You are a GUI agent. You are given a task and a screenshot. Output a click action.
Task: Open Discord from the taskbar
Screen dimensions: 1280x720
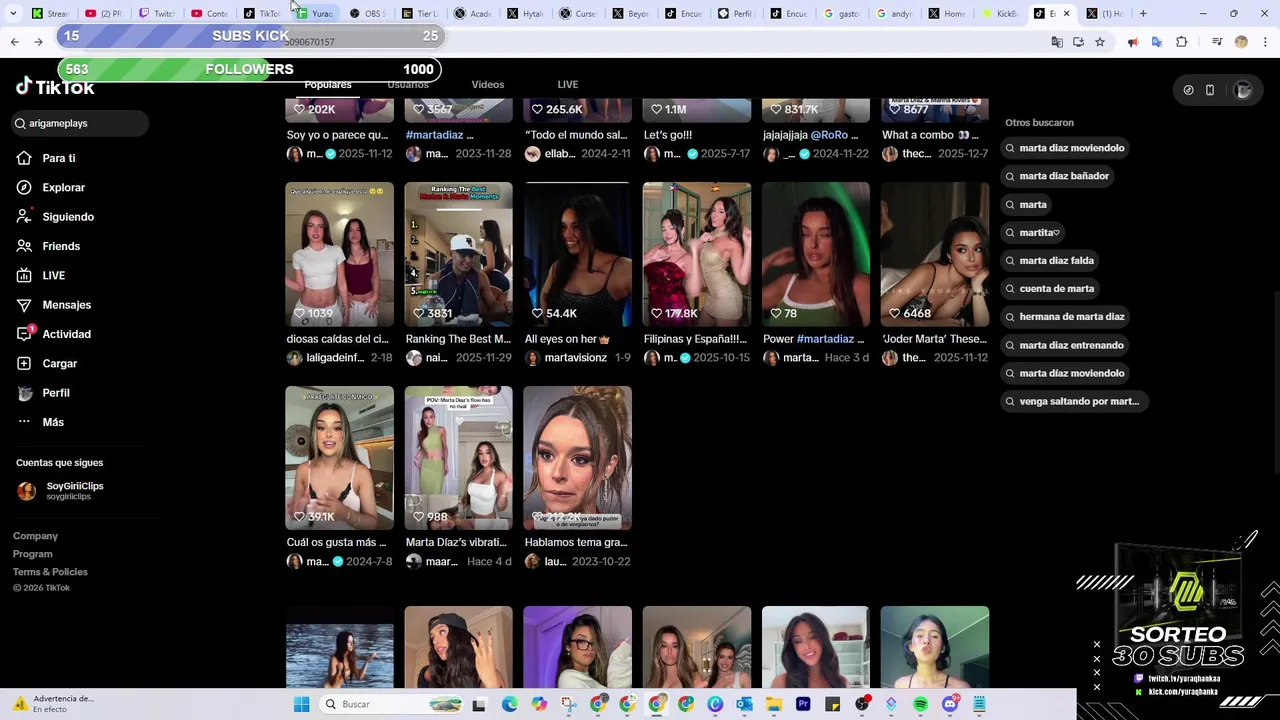[950, 704]
